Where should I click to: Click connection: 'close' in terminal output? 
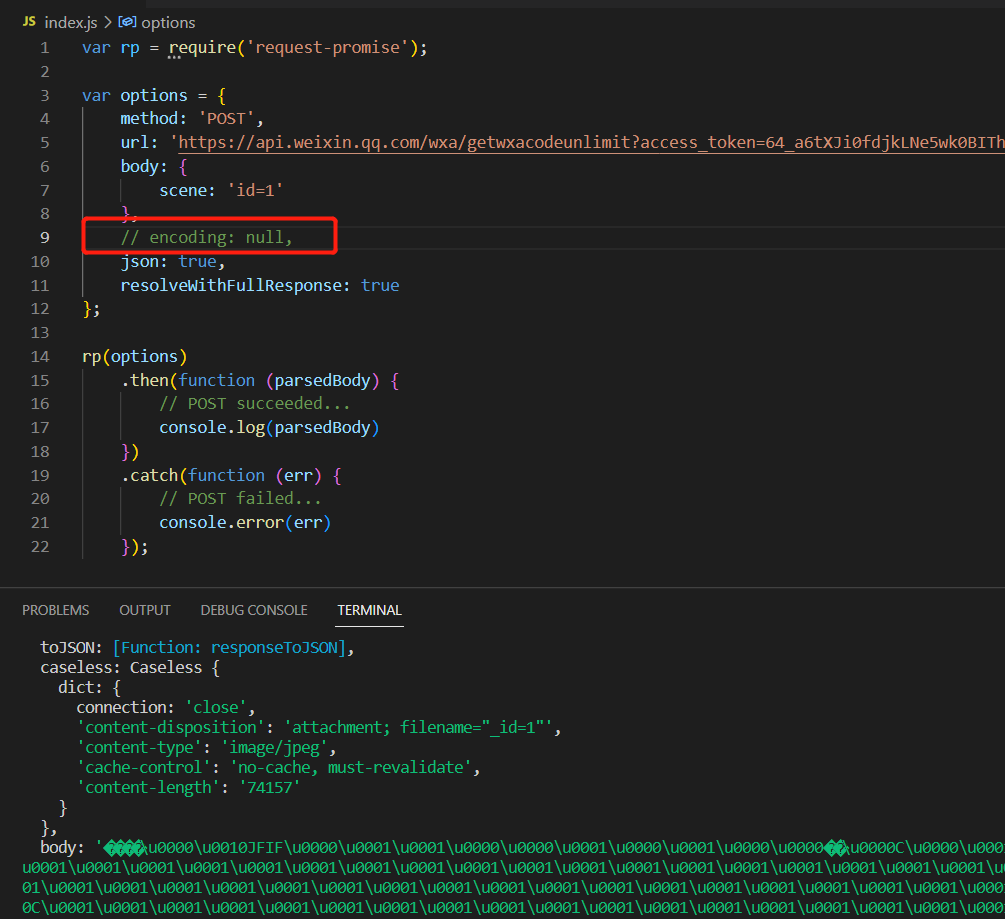[166, 708]
